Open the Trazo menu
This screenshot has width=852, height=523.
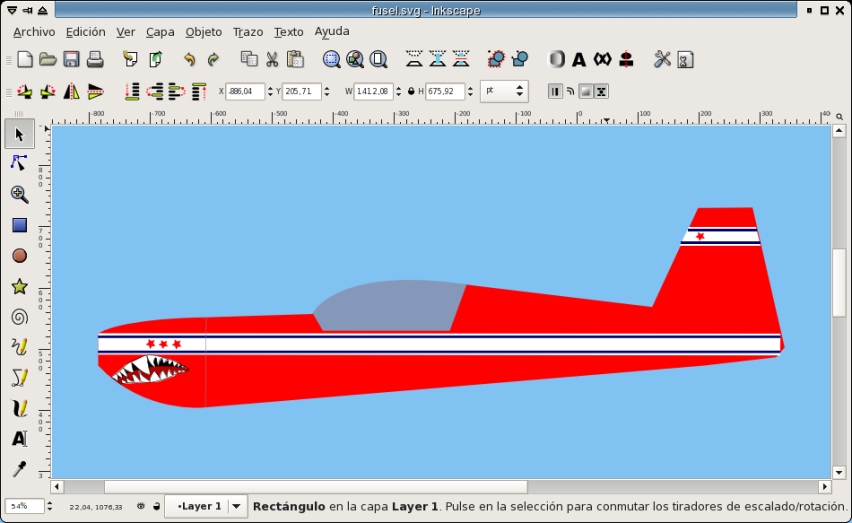[247, 32]
